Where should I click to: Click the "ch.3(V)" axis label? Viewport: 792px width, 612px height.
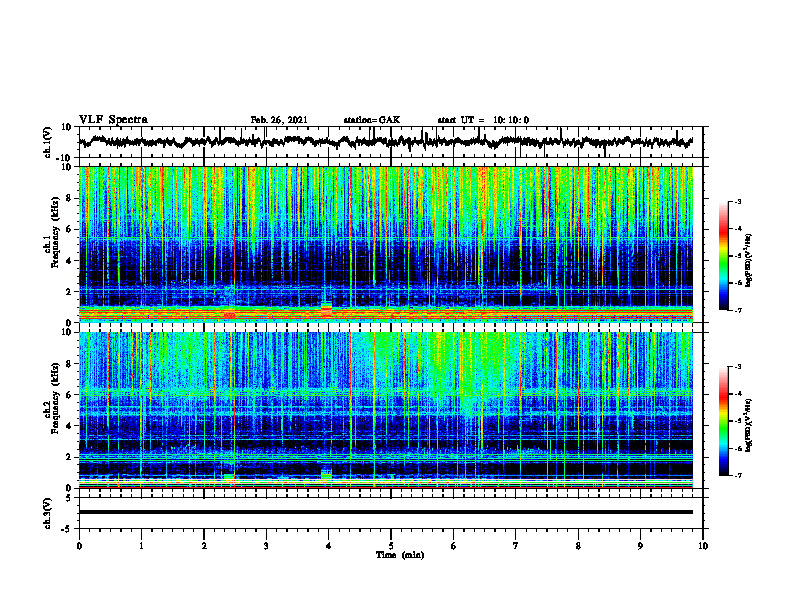(47, 513)
